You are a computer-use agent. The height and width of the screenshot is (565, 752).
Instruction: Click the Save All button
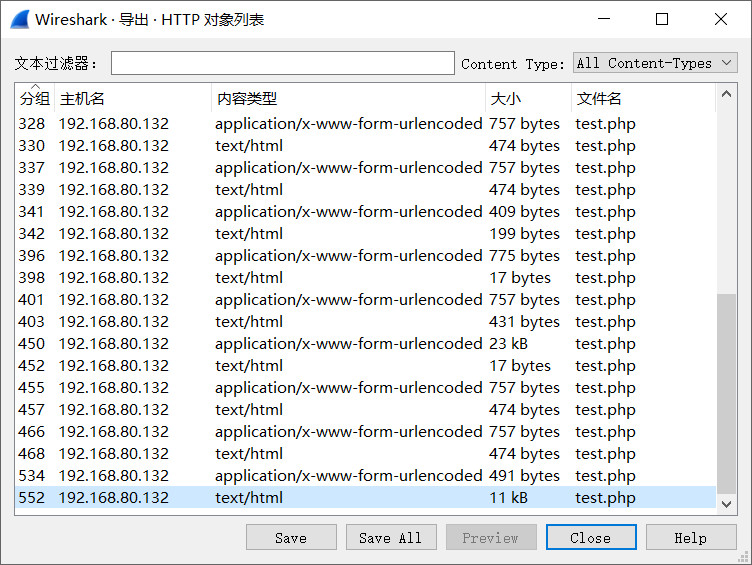(x=391, y=537)
